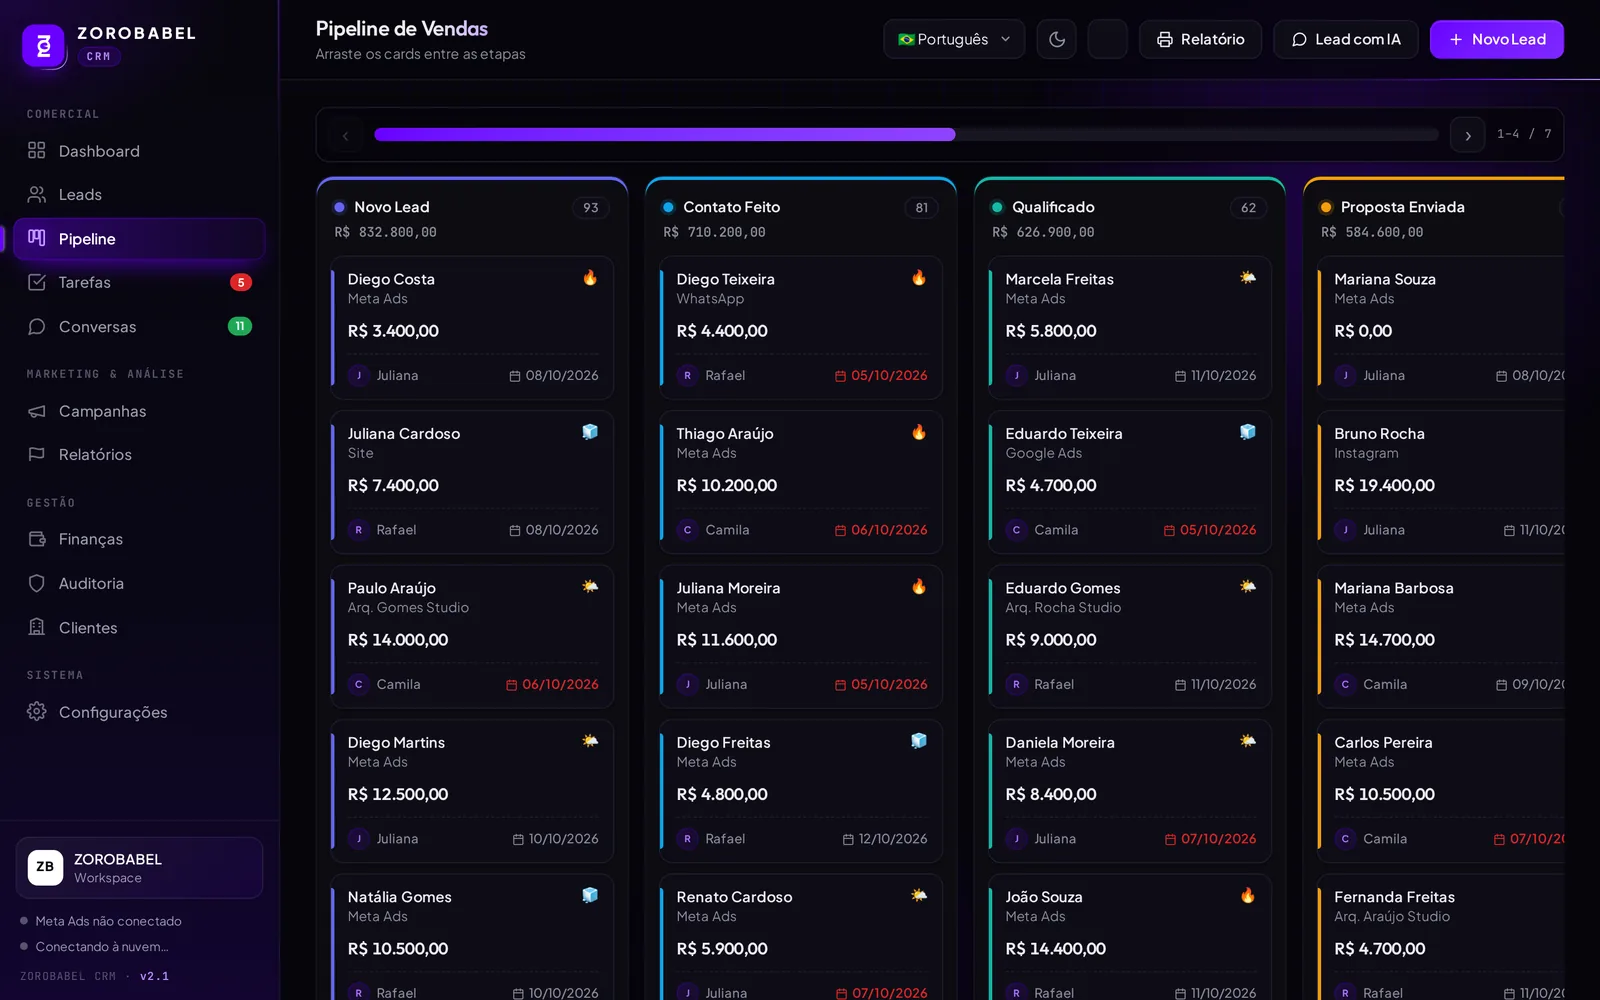Click the sun icon on Paulo Araújo card

[590, 586]
